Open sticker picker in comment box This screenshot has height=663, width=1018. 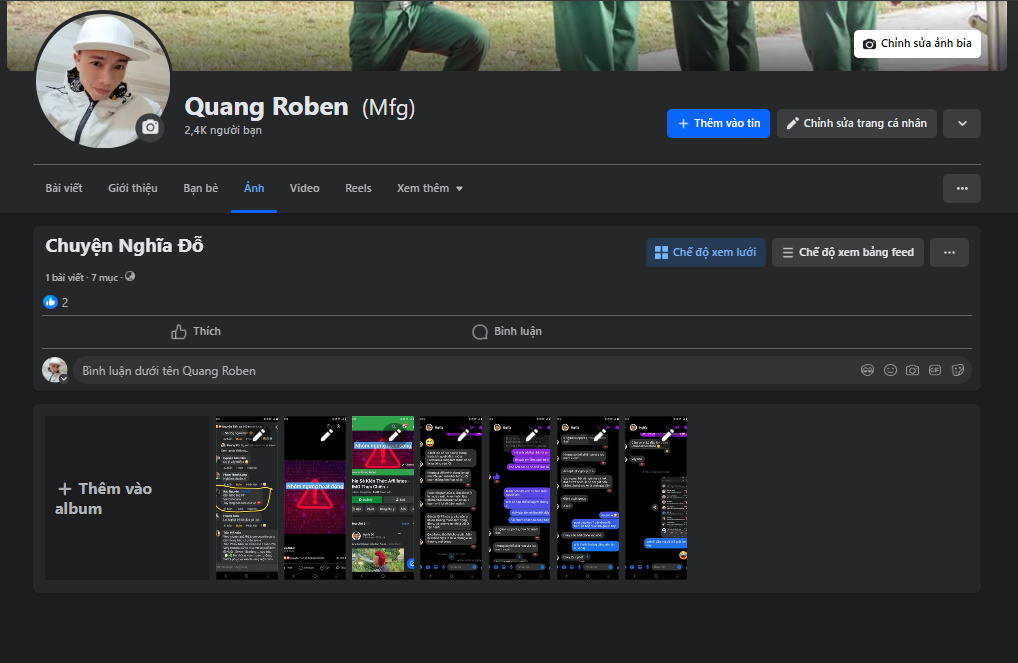957,370
